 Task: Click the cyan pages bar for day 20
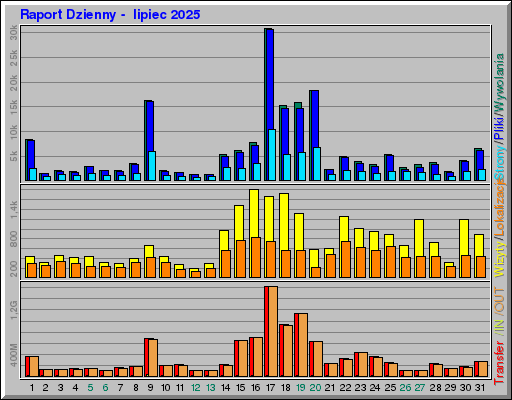pyautogui.click(x=317, y=164)
